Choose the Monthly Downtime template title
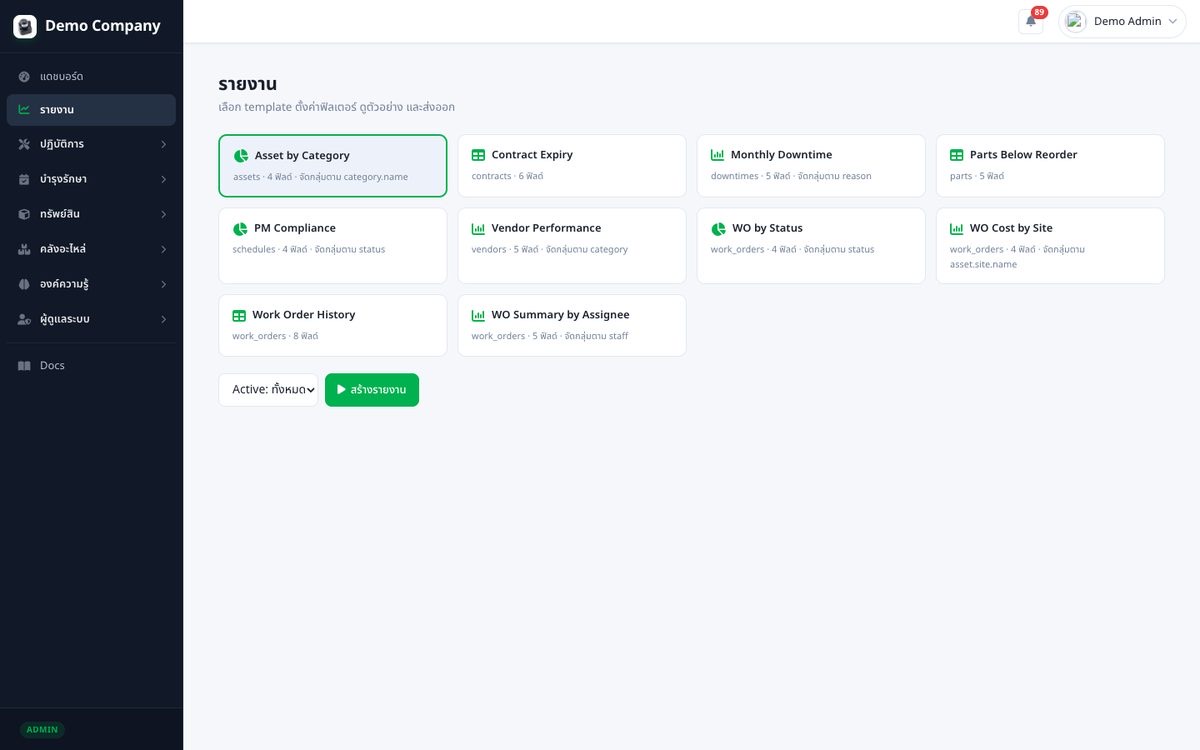The height and width of the screenshot is (750, 1200). [781, 155]
